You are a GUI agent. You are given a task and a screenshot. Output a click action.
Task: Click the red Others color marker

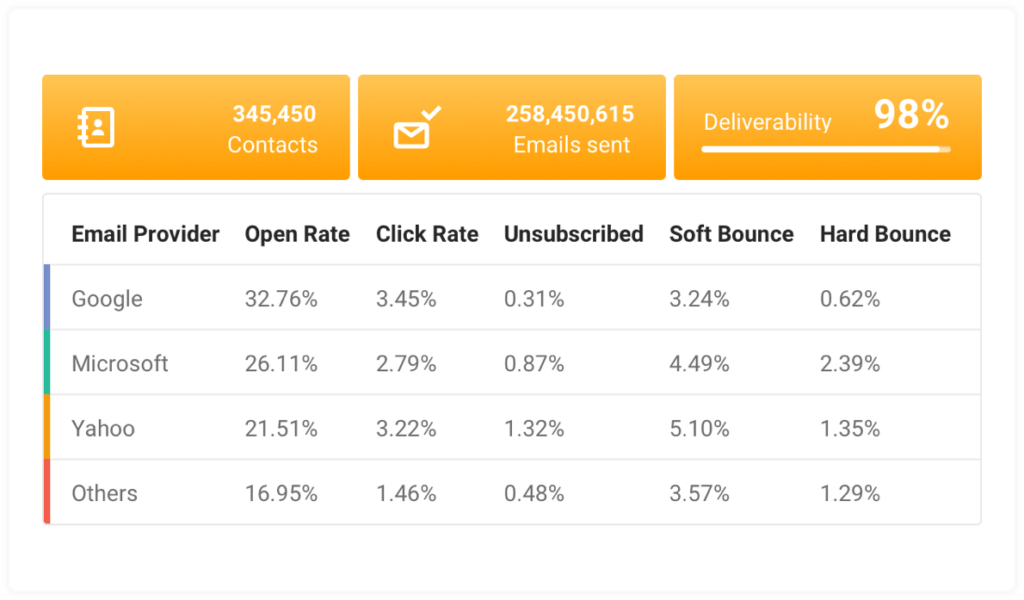pyautogui.click(x=47, y=492)
